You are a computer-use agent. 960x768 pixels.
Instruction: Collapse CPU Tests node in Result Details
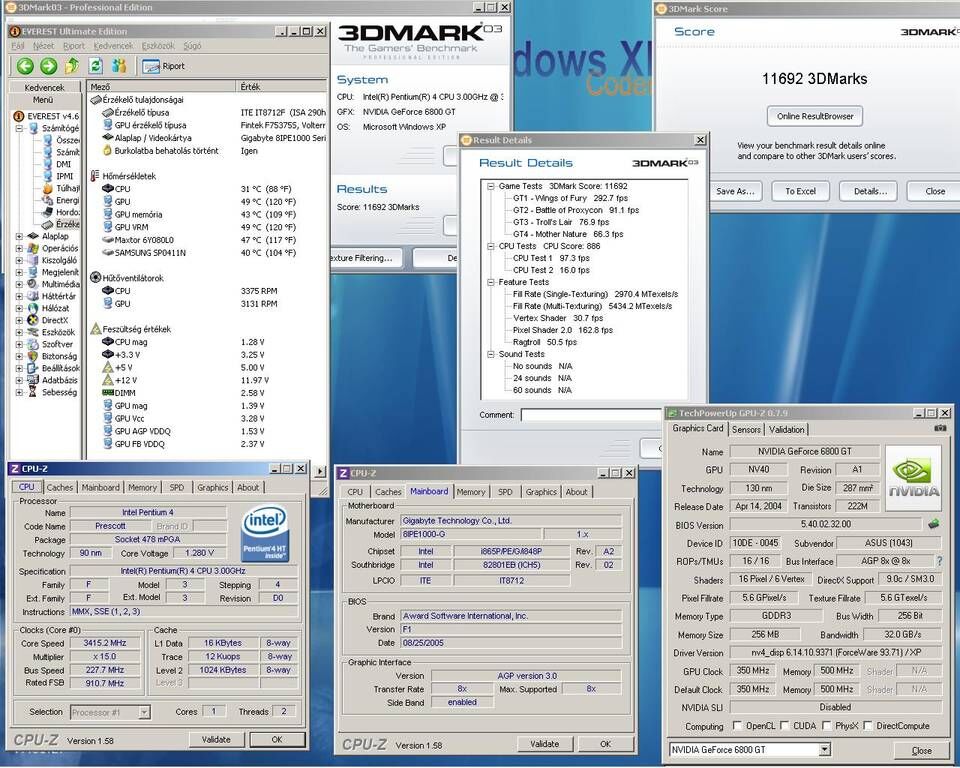coord(490,246)
